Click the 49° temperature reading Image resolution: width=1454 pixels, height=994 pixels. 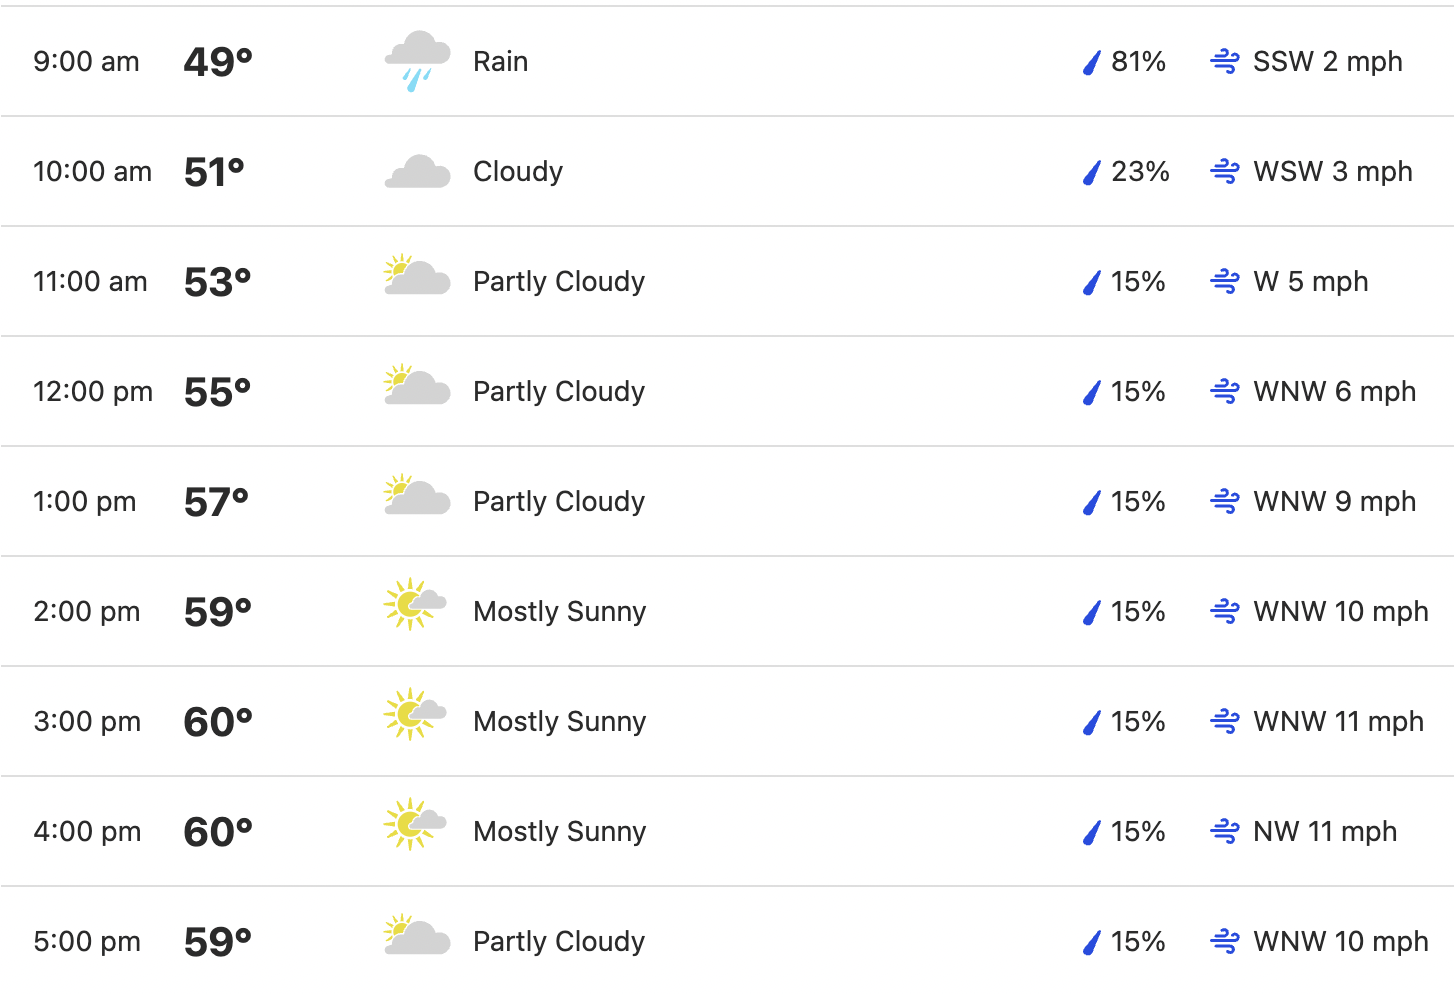tap(218, 62)
